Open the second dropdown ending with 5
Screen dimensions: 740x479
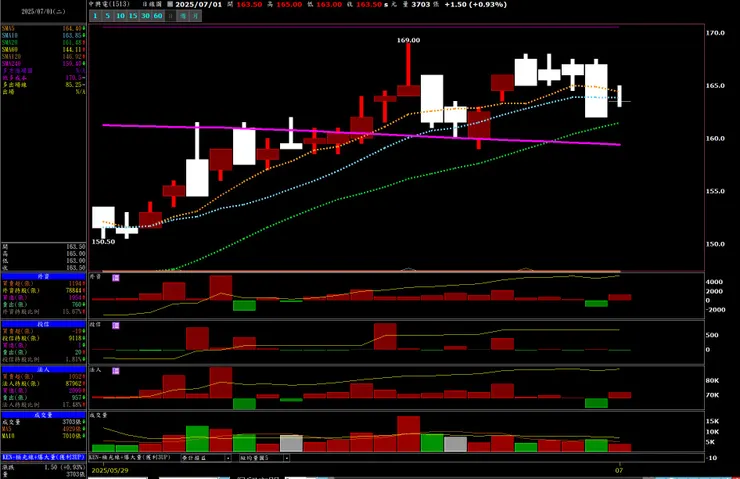(x=264, y=458)
